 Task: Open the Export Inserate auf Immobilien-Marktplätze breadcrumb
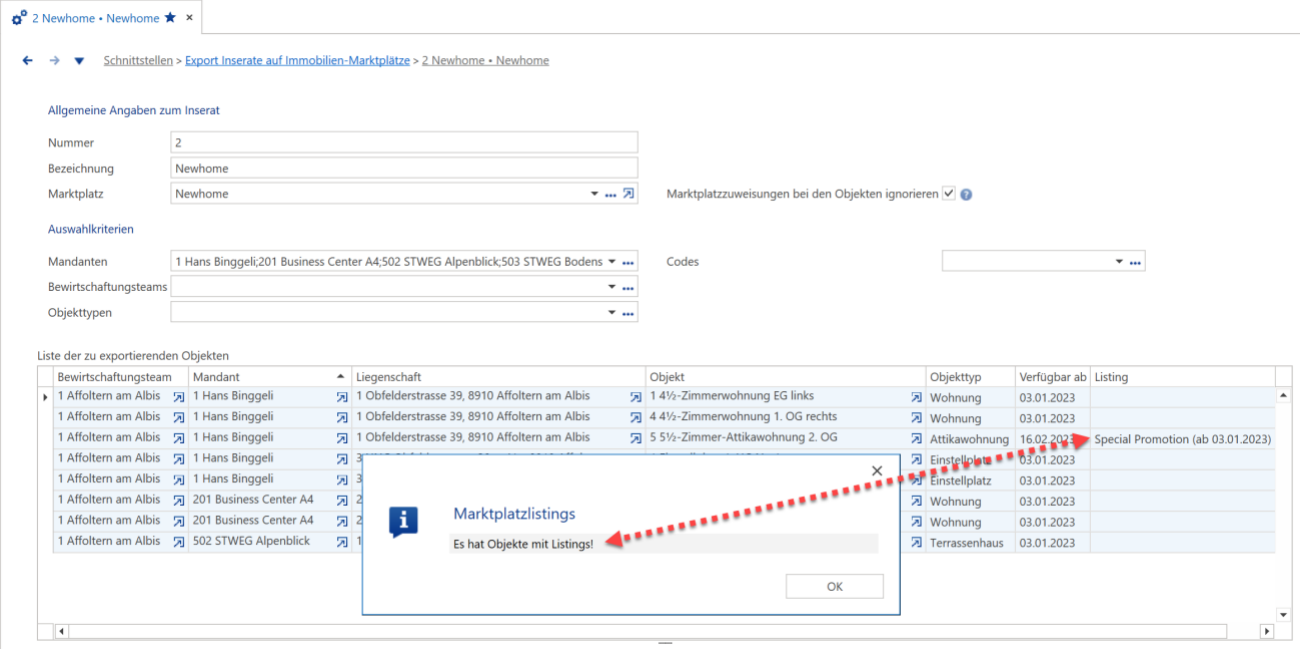[297, 61]
